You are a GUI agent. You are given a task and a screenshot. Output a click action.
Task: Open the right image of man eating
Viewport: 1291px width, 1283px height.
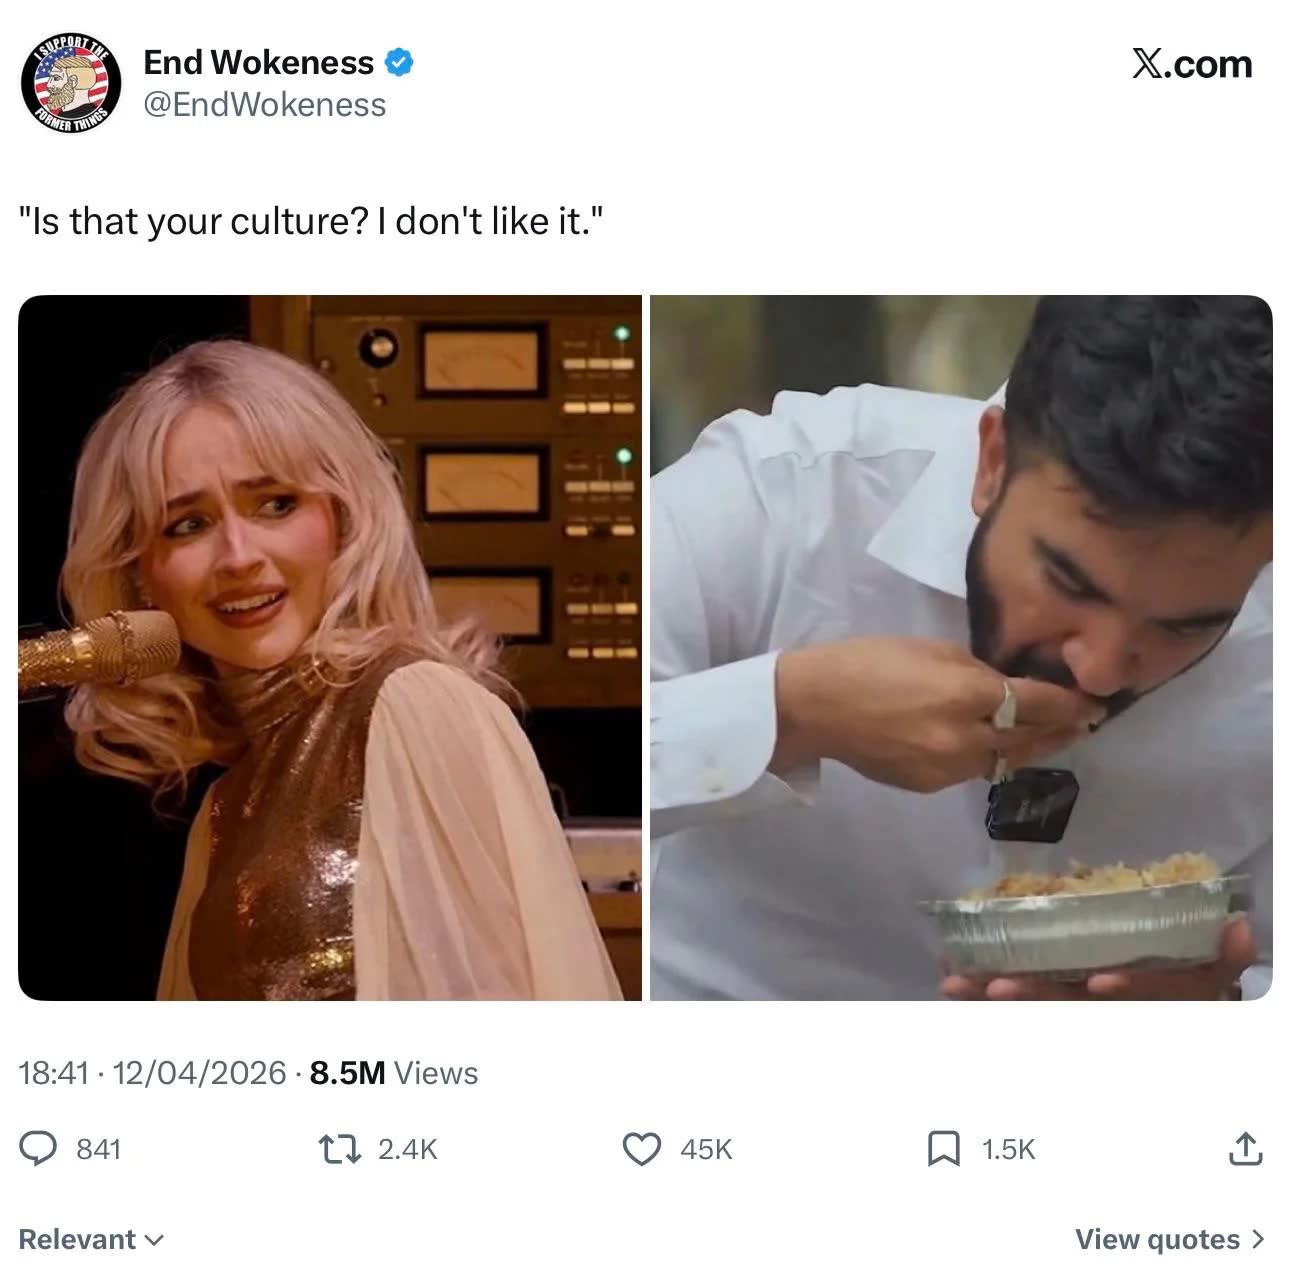click(961, 648)
